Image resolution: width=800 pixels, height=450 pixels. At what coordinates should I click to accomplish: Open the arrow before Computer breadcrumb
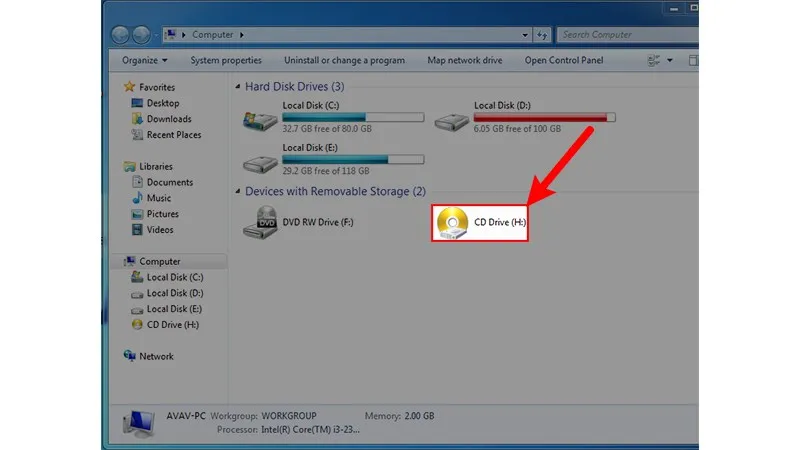click(x=184, y=35)
